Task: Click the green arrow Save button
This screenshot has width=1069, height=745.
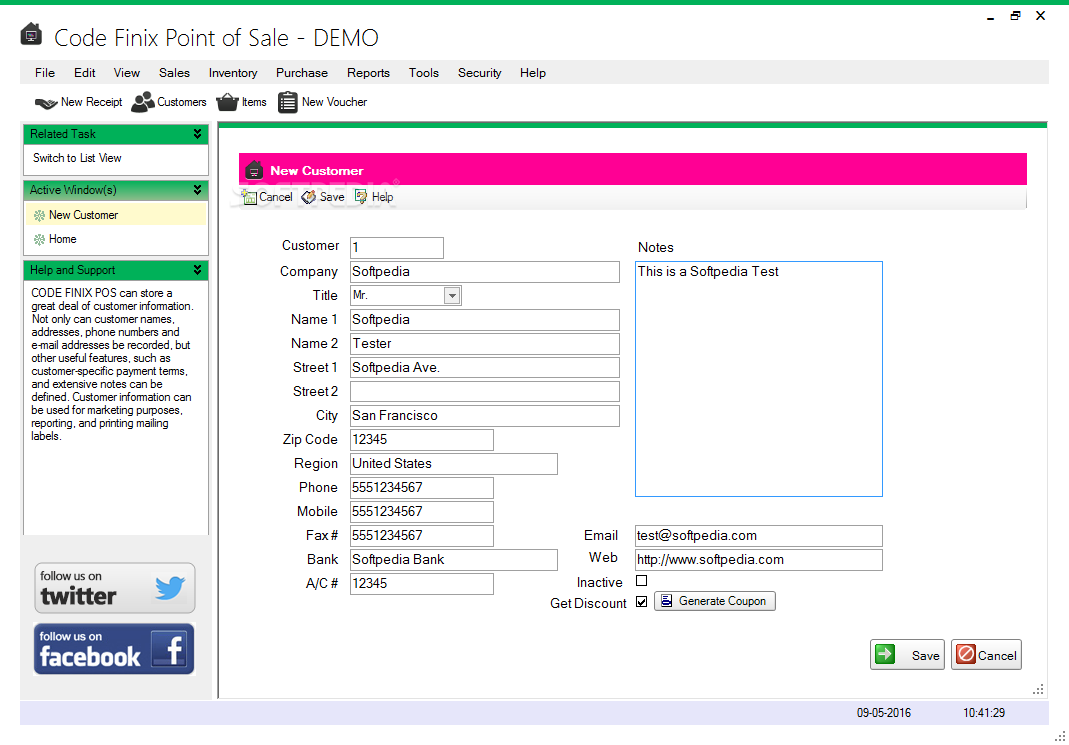Action: [x=907, y=655]
